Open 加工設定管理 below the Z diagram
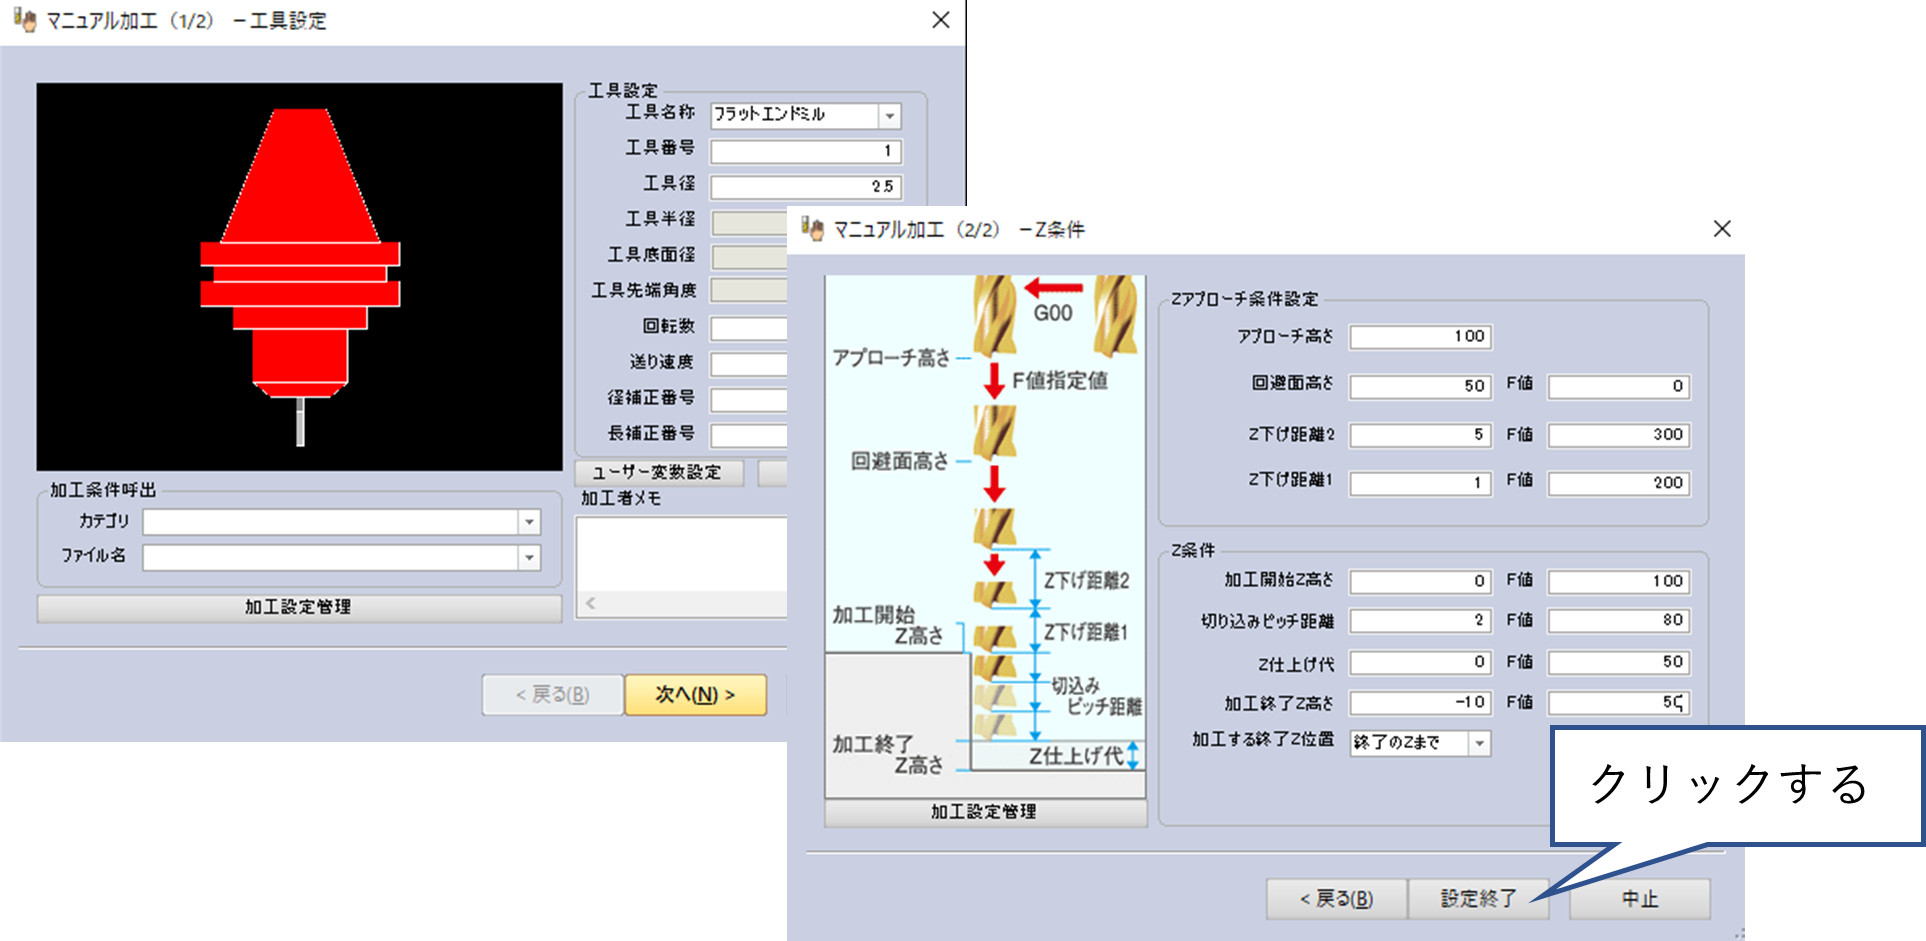The image size is (1926, 941). coord(985,812)
